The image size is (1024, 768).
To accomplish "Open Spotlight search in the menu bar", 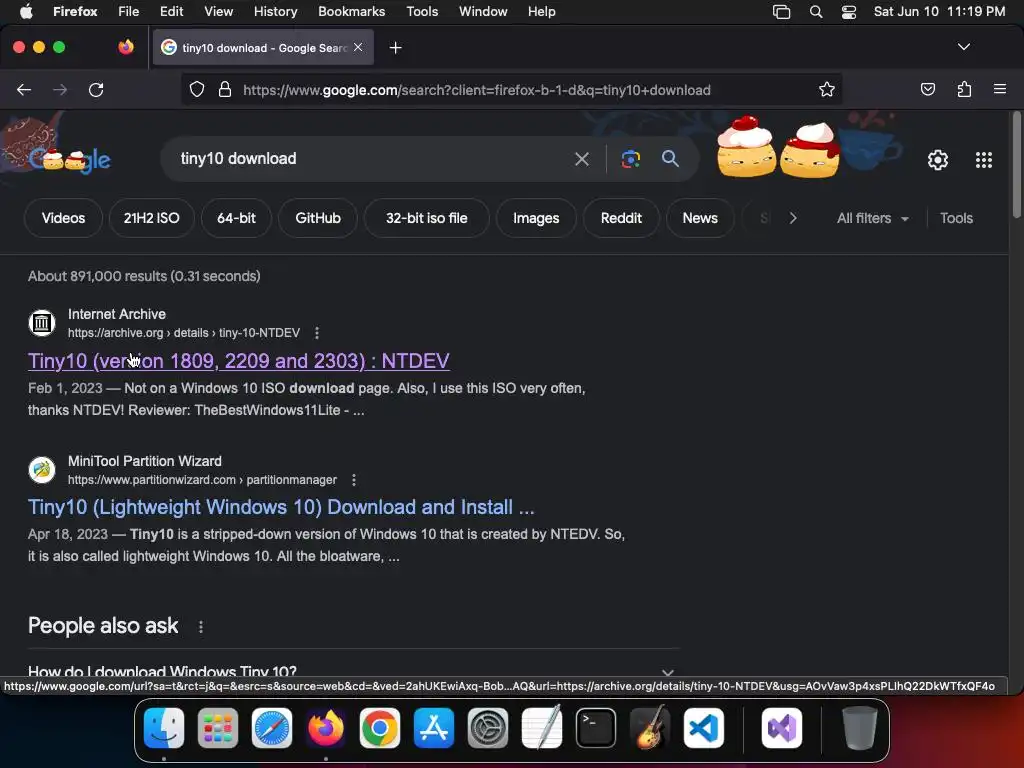I will point(816,12).
